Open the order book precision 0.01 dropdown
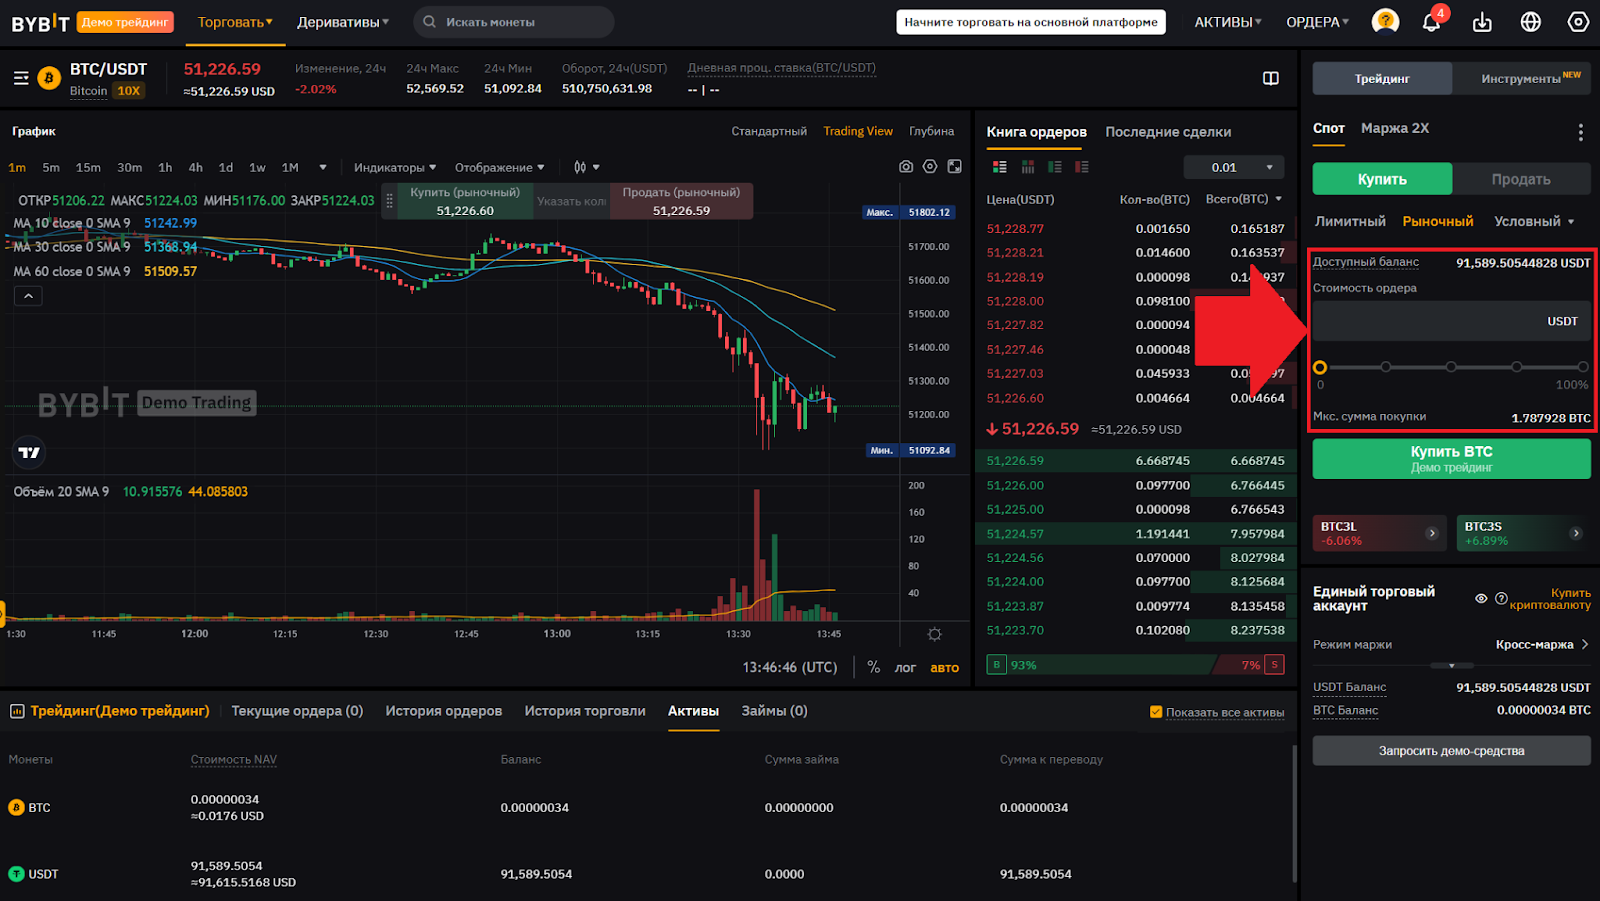The width and height of the screenshot is (1600, 901). [x=1233, y=167]
